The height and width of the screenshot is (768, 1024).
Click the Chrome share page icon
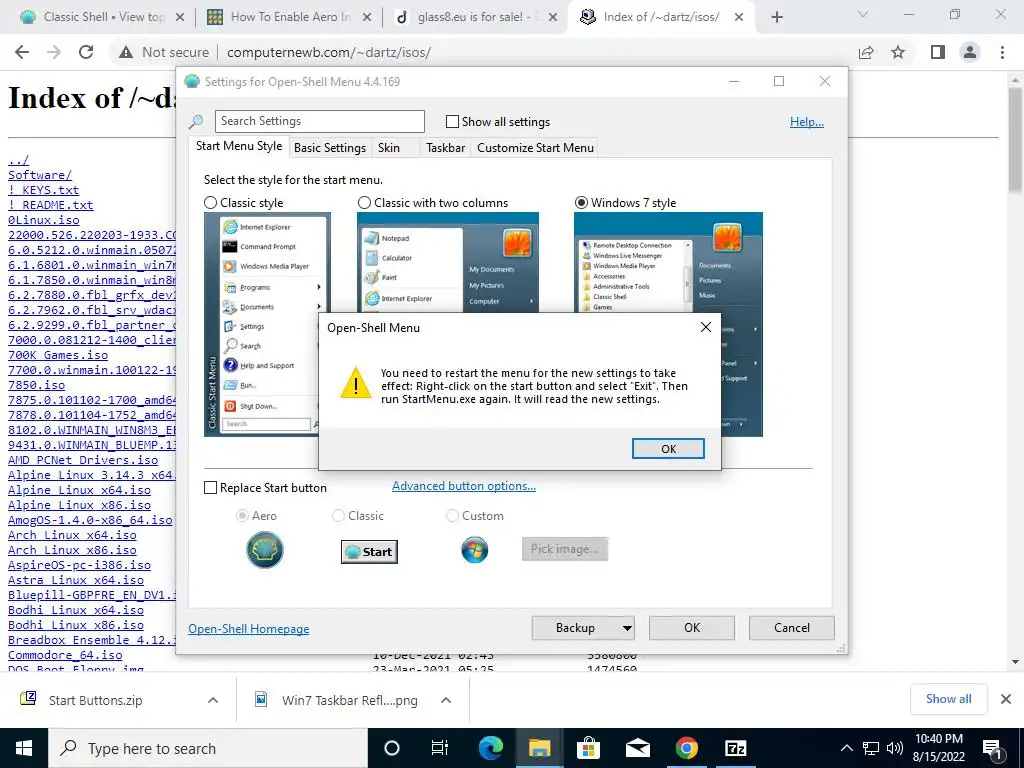(866, 52)
